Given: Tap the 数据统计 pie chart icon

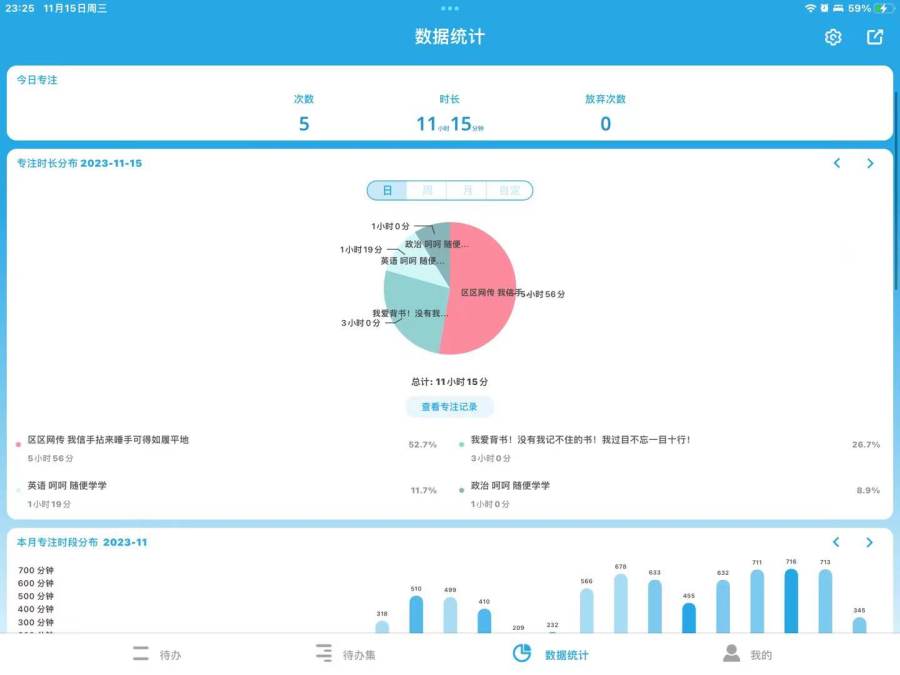Looking at the screenshot, I should [522, 653].
